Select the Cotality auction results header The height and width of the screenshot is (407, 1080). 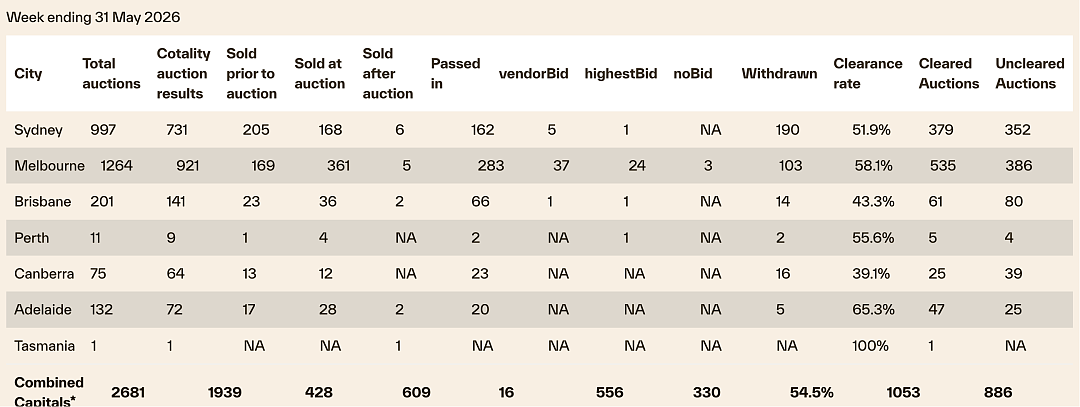pyautogui.click(x=182, y=74)
